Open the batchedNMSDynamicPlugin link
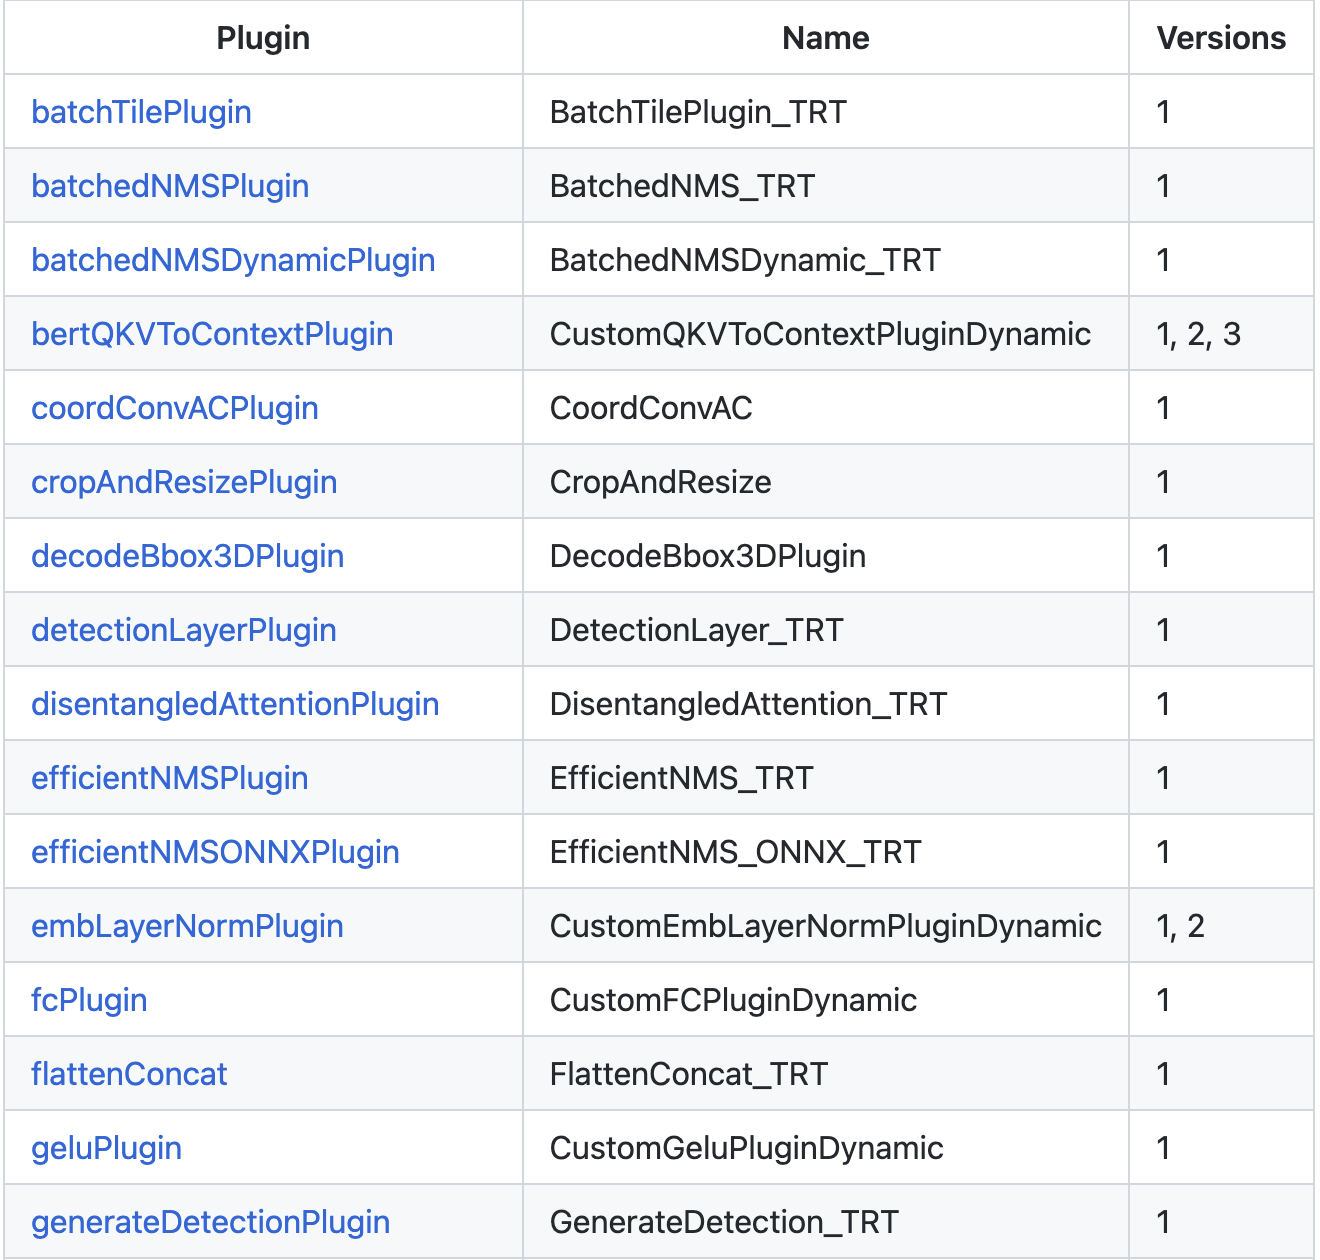The image size is (1320, 1260). tap(234, 259)
